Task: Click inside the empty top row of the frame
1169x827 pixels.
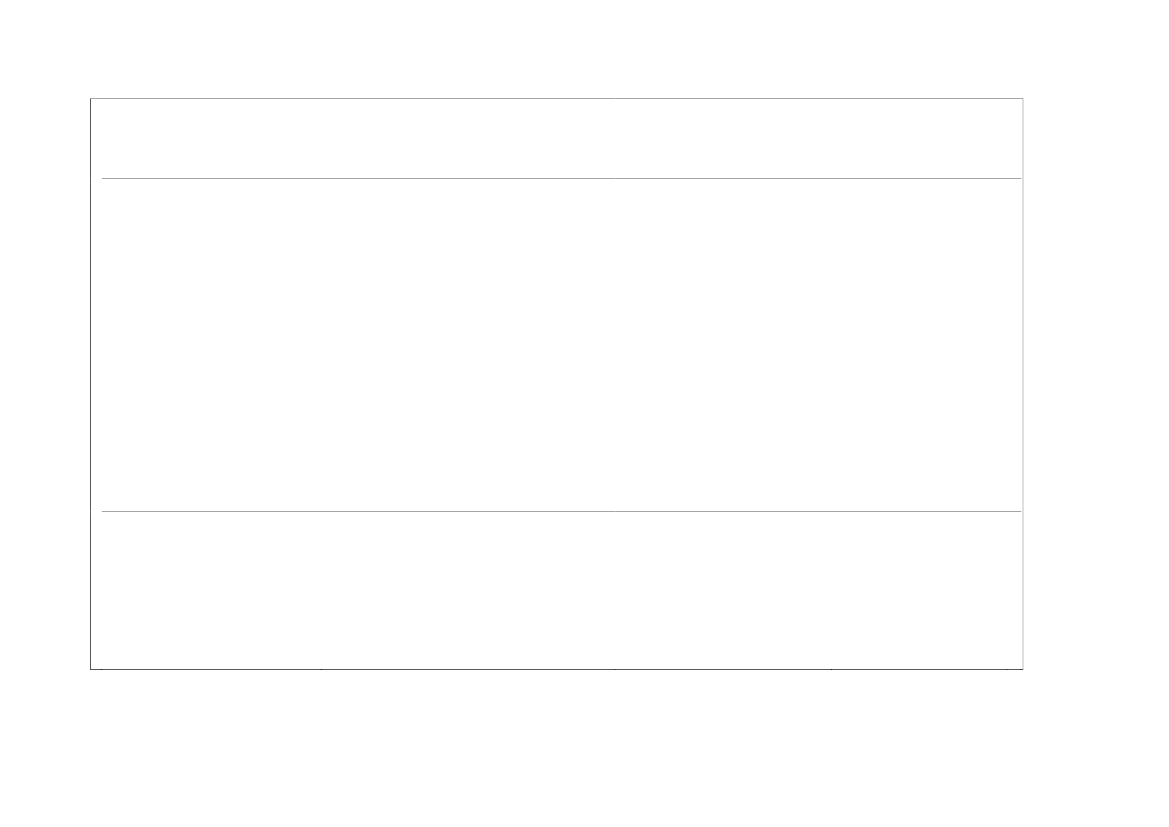Action: 556,138
